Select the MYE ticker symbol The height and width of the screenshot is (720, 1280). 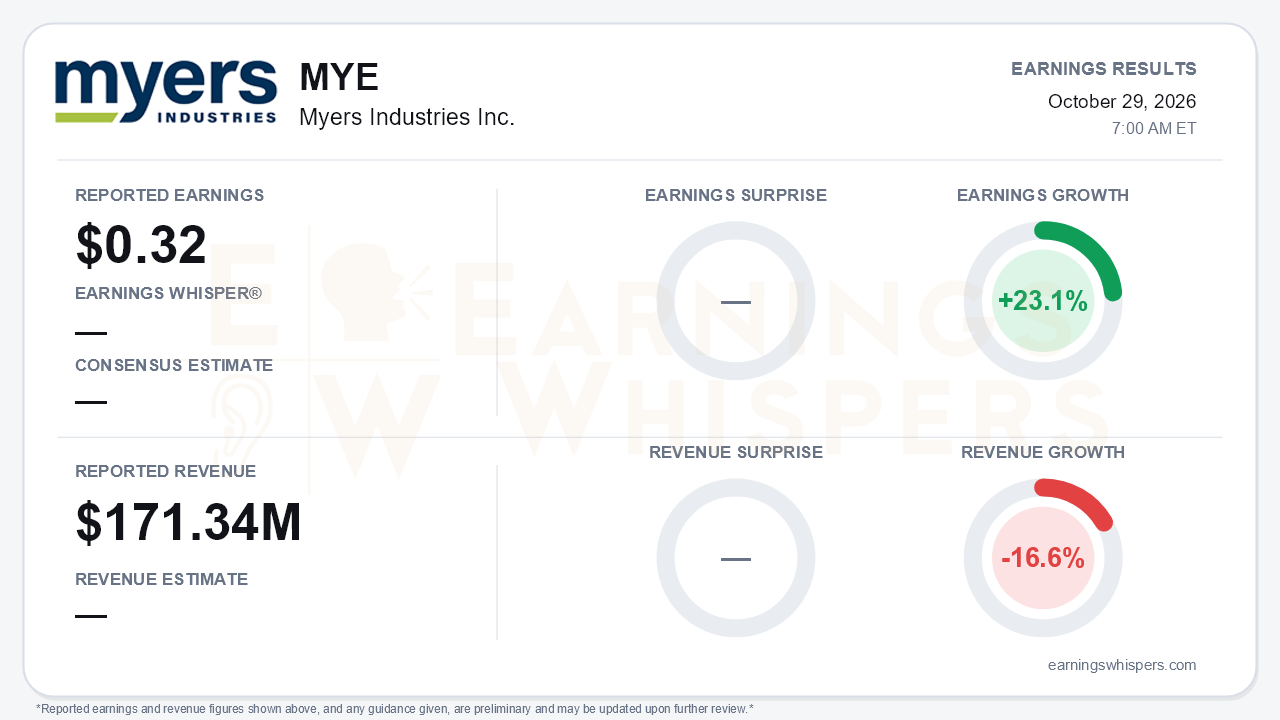(x=339, y=78)
